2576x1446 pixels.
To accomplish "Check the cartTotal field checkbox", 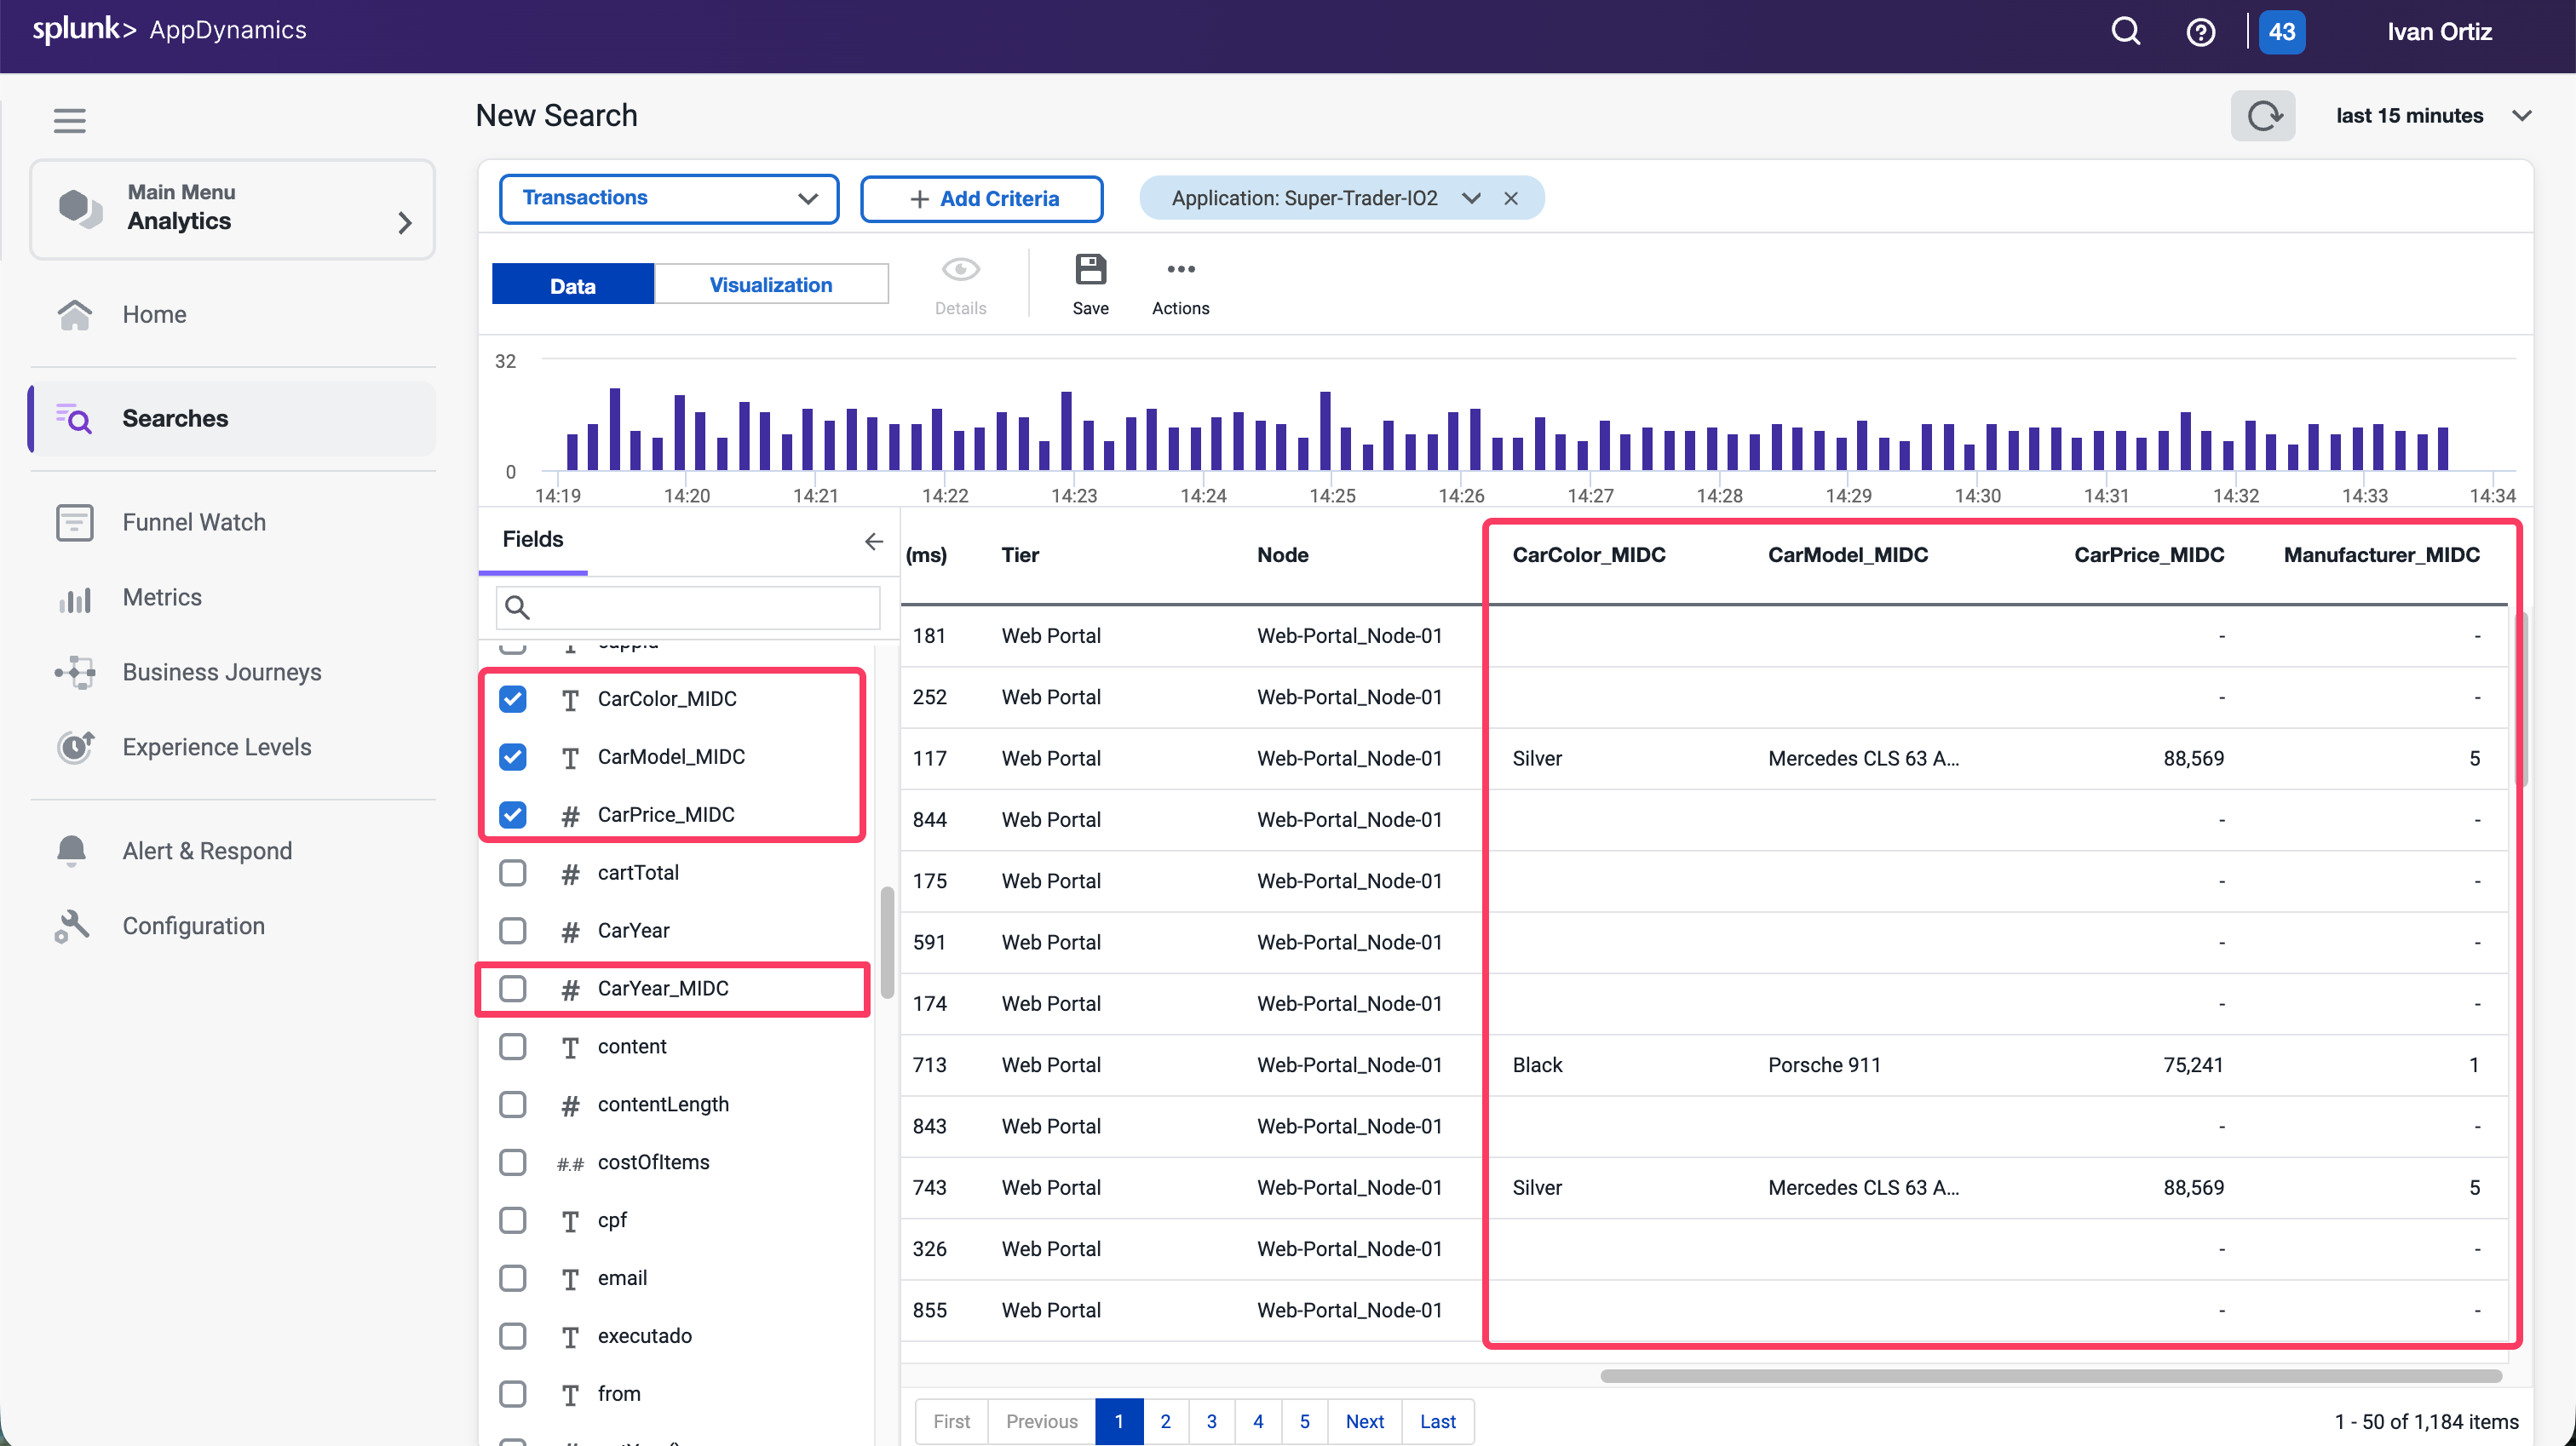I will click(x=513, y=873).
